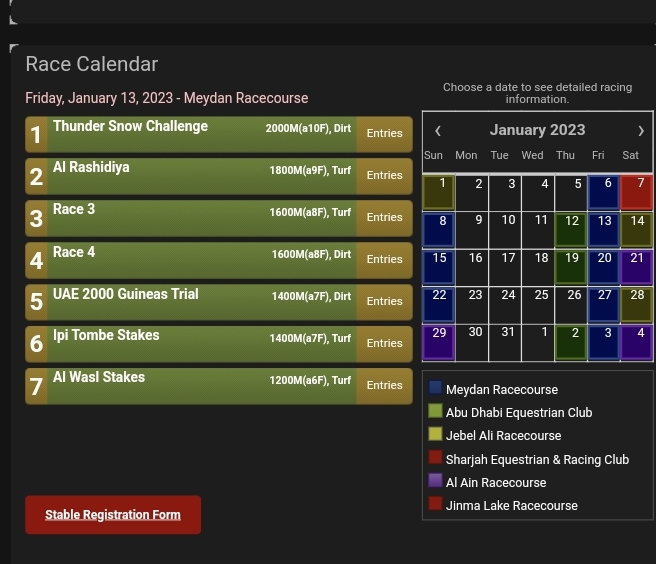The width and height of the screenshot is (656, 564).
Task: Click the Meydan Racecourse blue legend swatch
Action: pos(435,387)
